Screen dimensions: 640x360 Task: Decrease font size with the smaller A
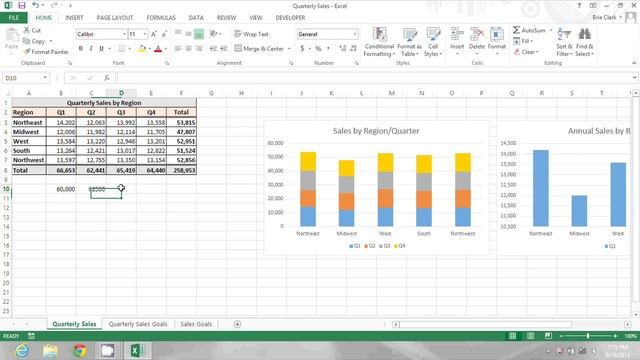(x=164, y=34)
